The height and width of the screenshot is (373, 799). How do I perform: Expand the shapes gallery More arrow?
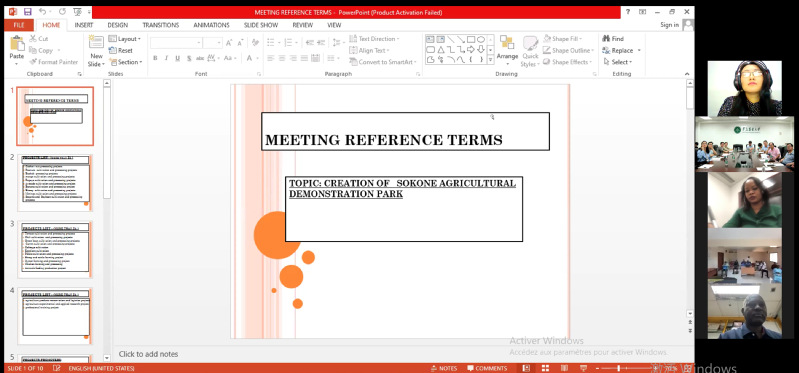[490, 60]
